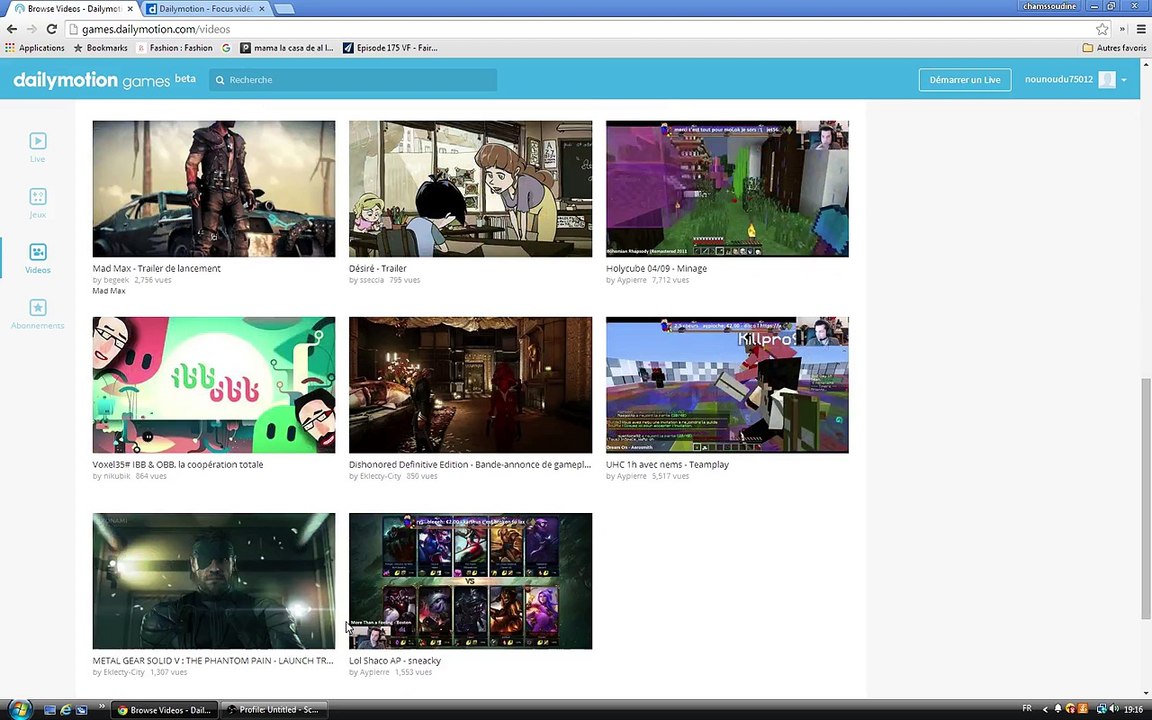Click the Windows Start button
Viewport: 1152px width, 720px height.
point(20,710)
